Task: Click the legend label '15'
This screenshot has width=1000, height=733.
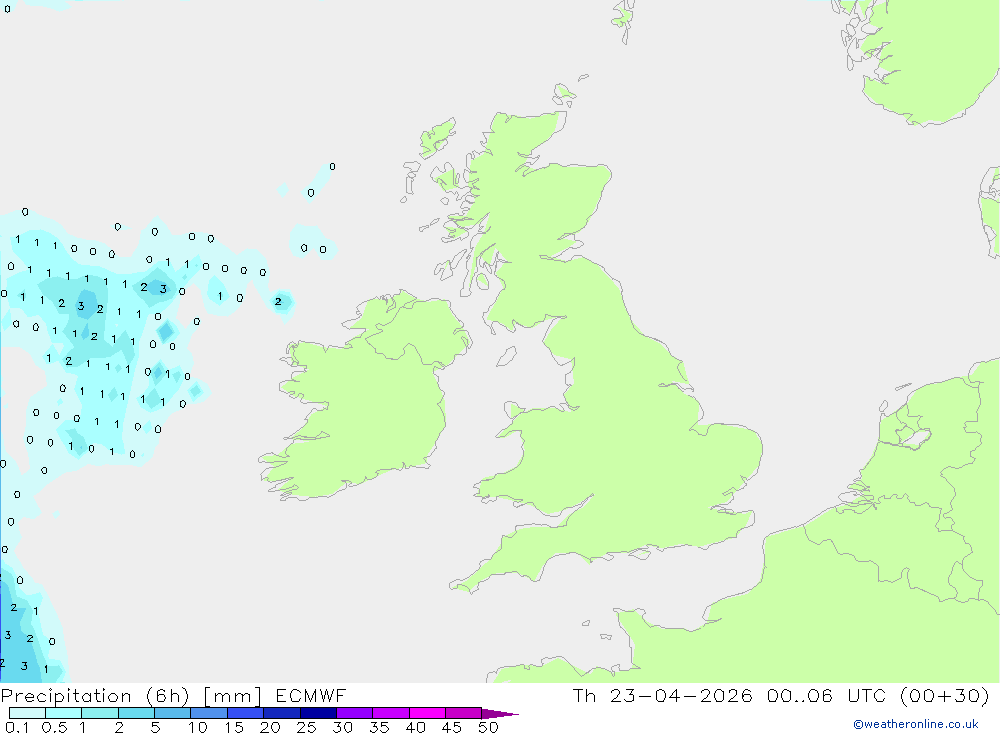Action: tap(234, 727)
